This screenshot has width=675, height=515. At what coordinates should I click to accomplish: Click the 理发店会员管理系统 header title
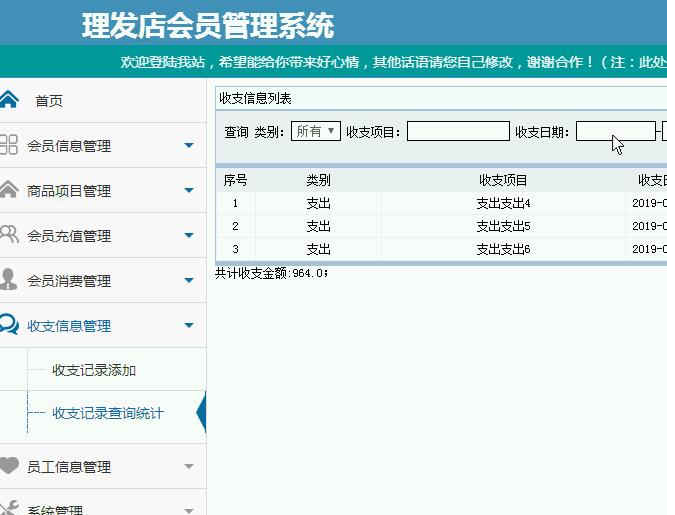208,25
